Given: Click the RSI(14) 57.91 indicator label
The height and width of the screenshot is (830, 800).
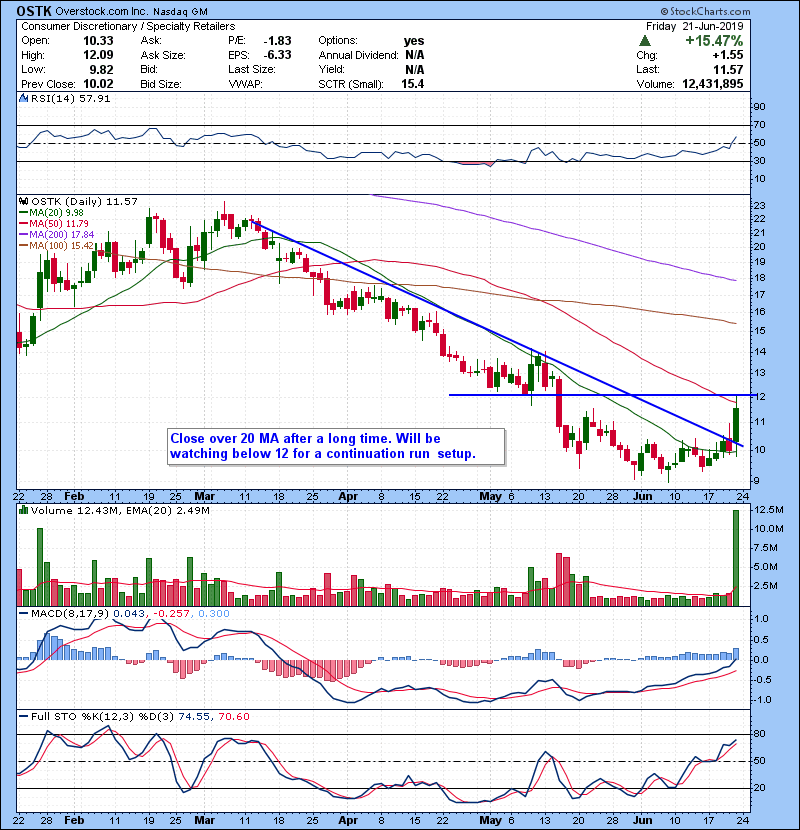Looking at the screenshot, I should pos(70,98).
